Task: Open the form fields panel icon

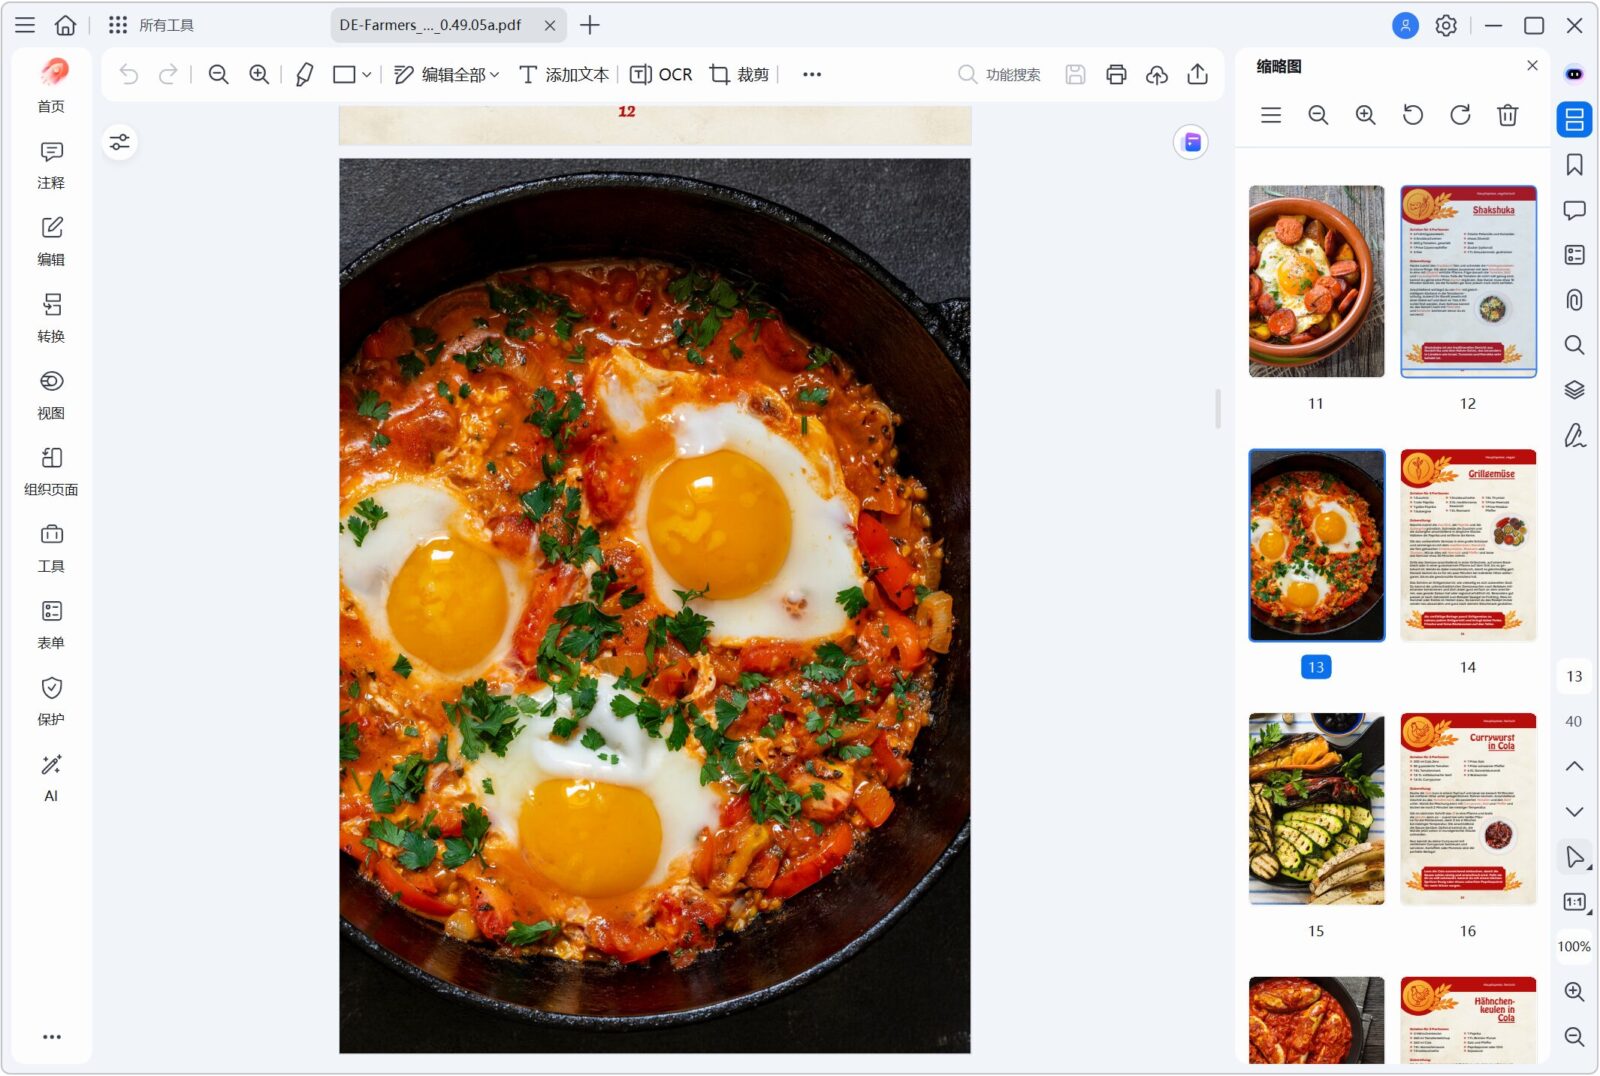Action: click(x=1574, y=255)
